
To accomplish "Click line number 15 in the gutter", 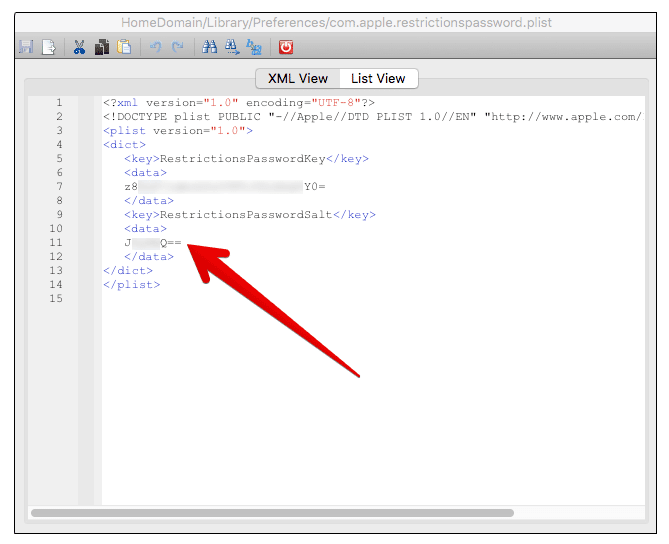I will tap(59, 299).
